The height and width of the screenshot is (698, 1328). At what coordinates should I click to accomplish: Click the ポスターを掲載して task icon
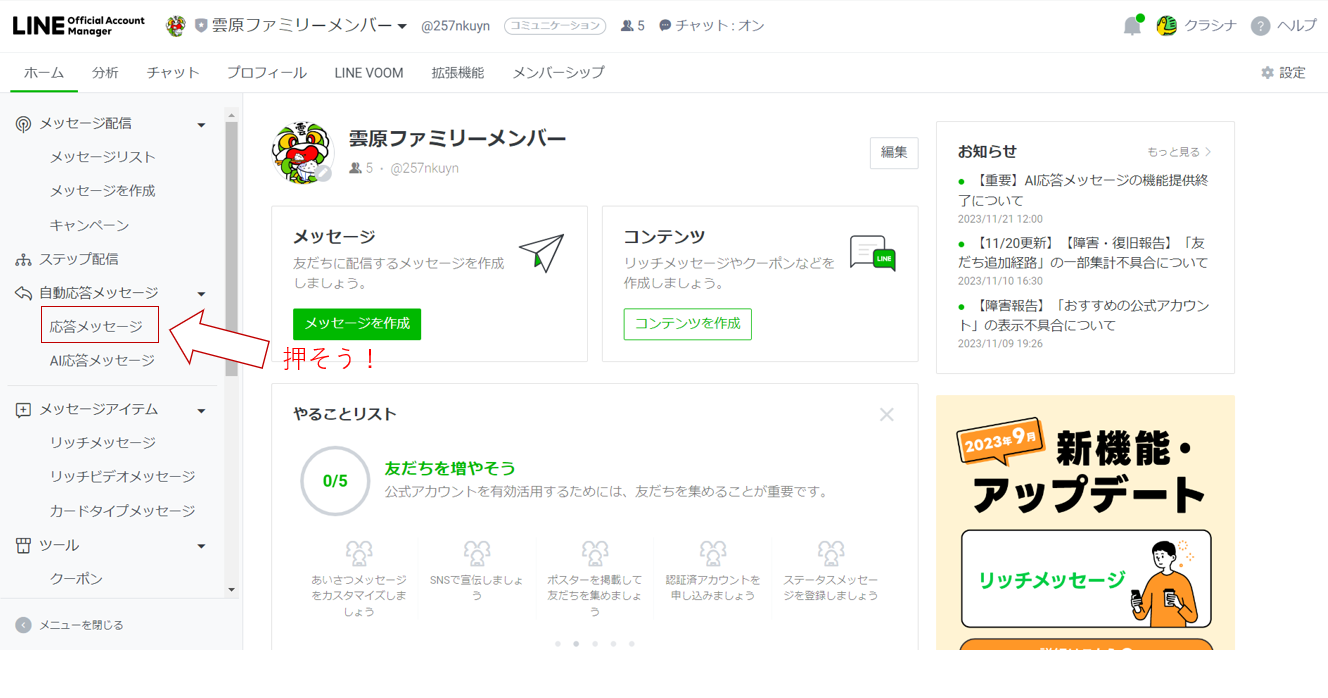(x=595, y=553)
